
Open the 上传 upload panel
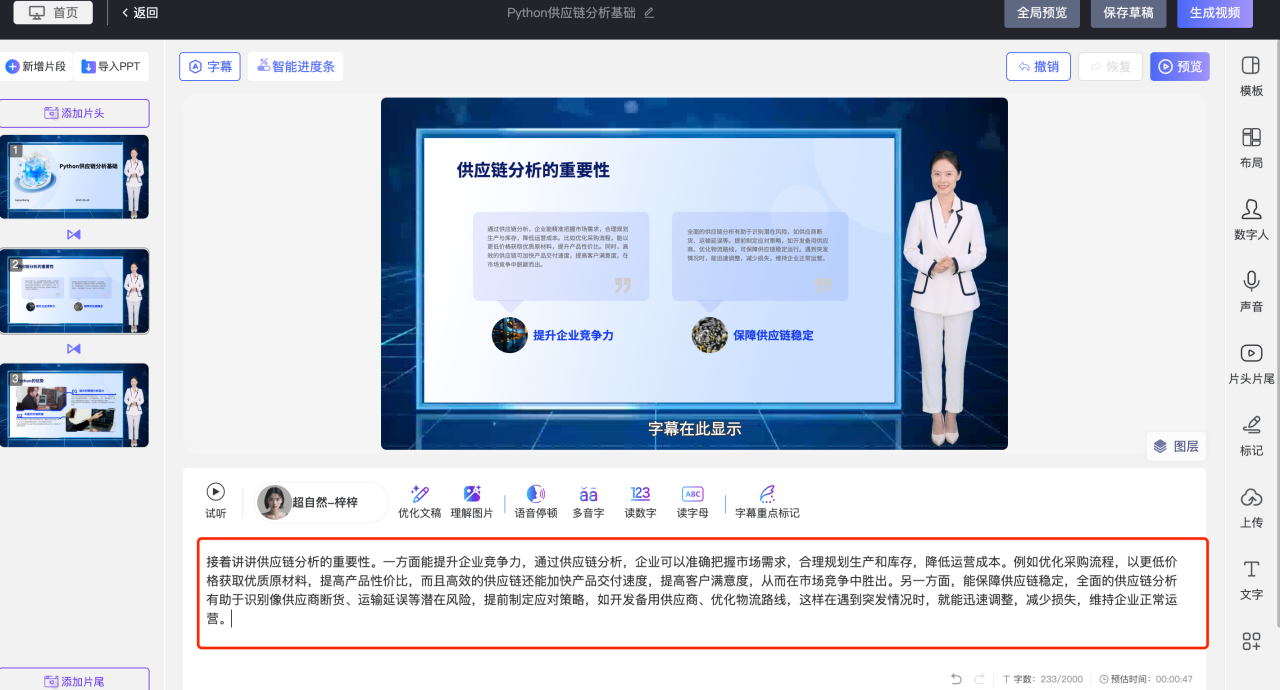1251,497
